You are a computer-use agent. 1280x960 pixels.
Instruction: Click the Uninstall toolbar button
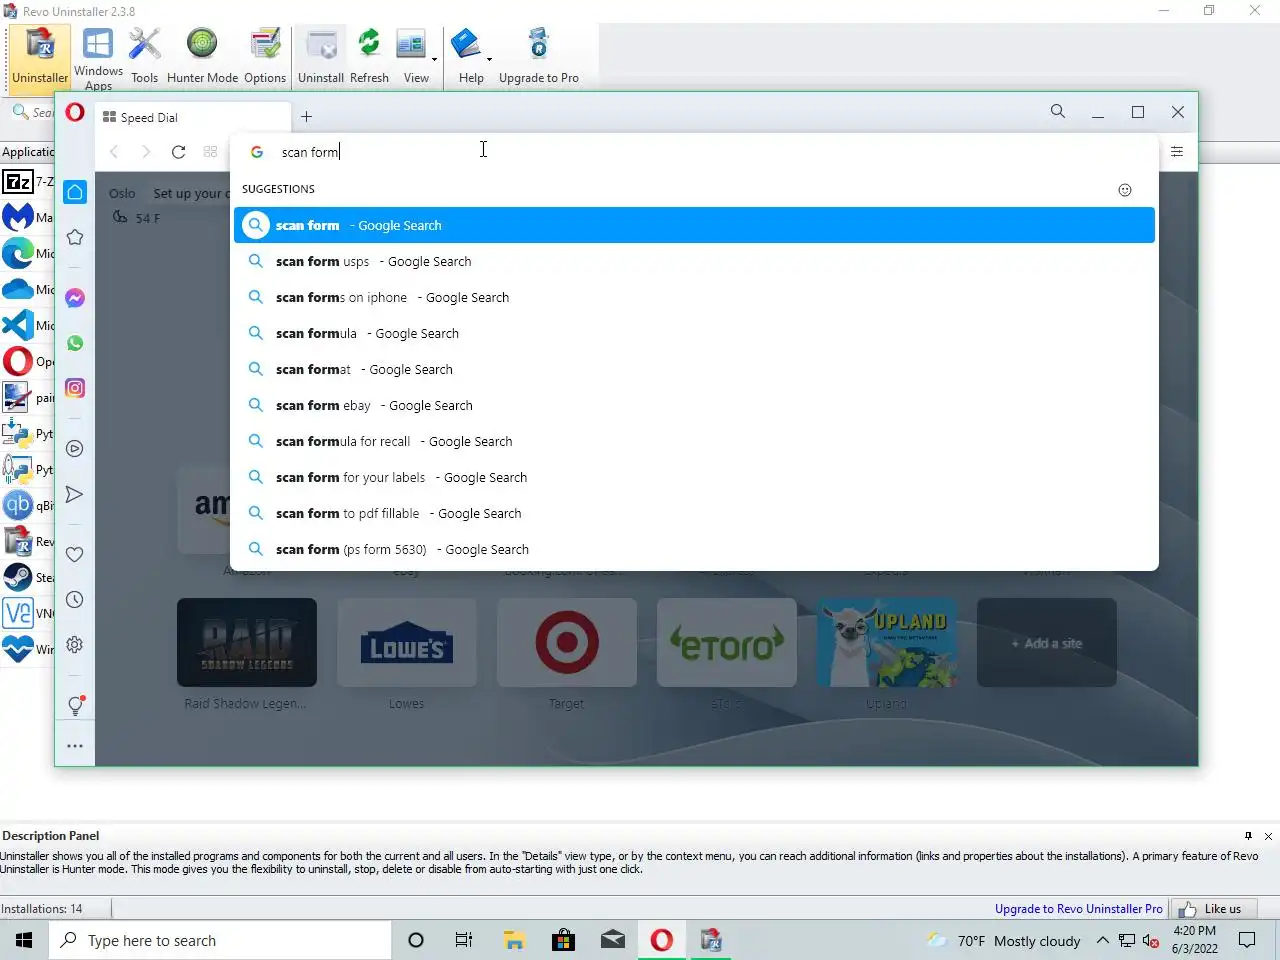pyautogui.click(x=321, y=57)
